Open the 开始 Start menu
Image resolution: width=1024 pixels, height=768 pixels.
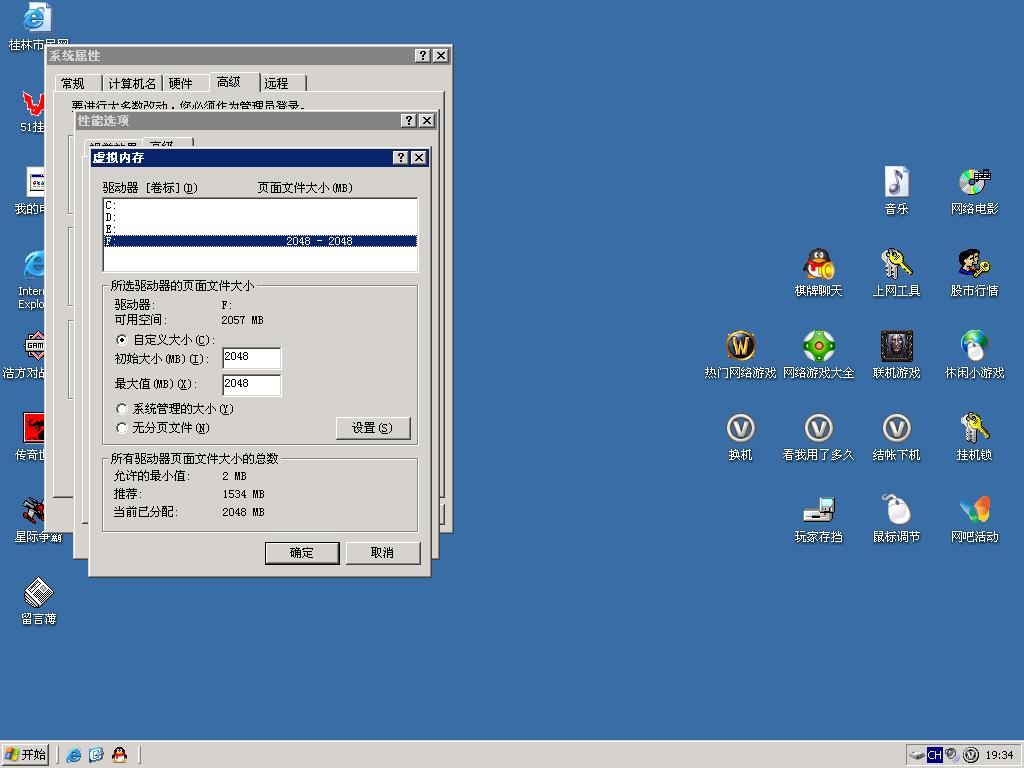point(26,755)
